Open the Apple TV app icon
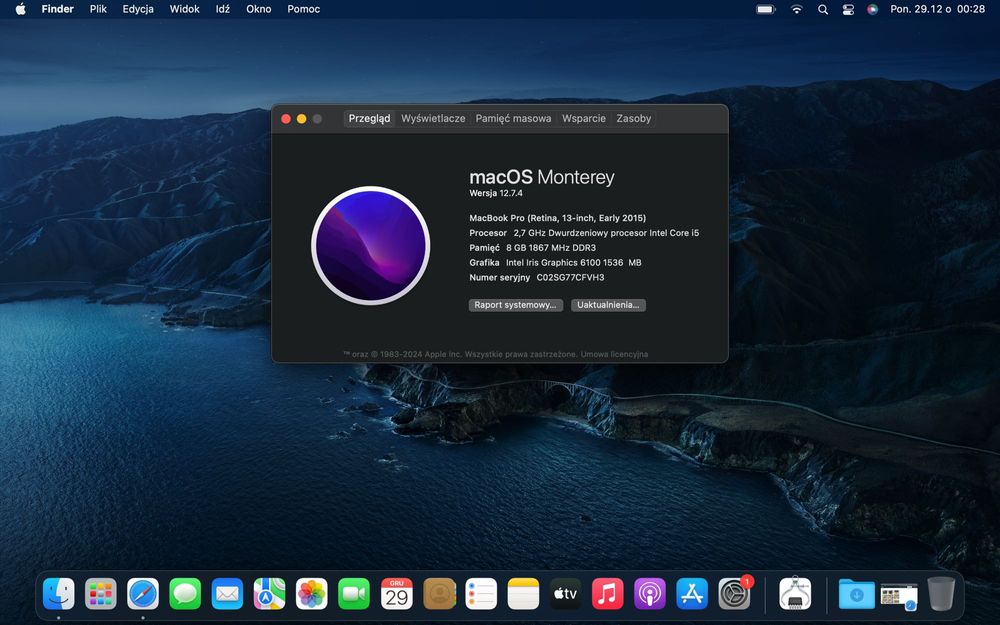1000x625 pixels. 565,594
